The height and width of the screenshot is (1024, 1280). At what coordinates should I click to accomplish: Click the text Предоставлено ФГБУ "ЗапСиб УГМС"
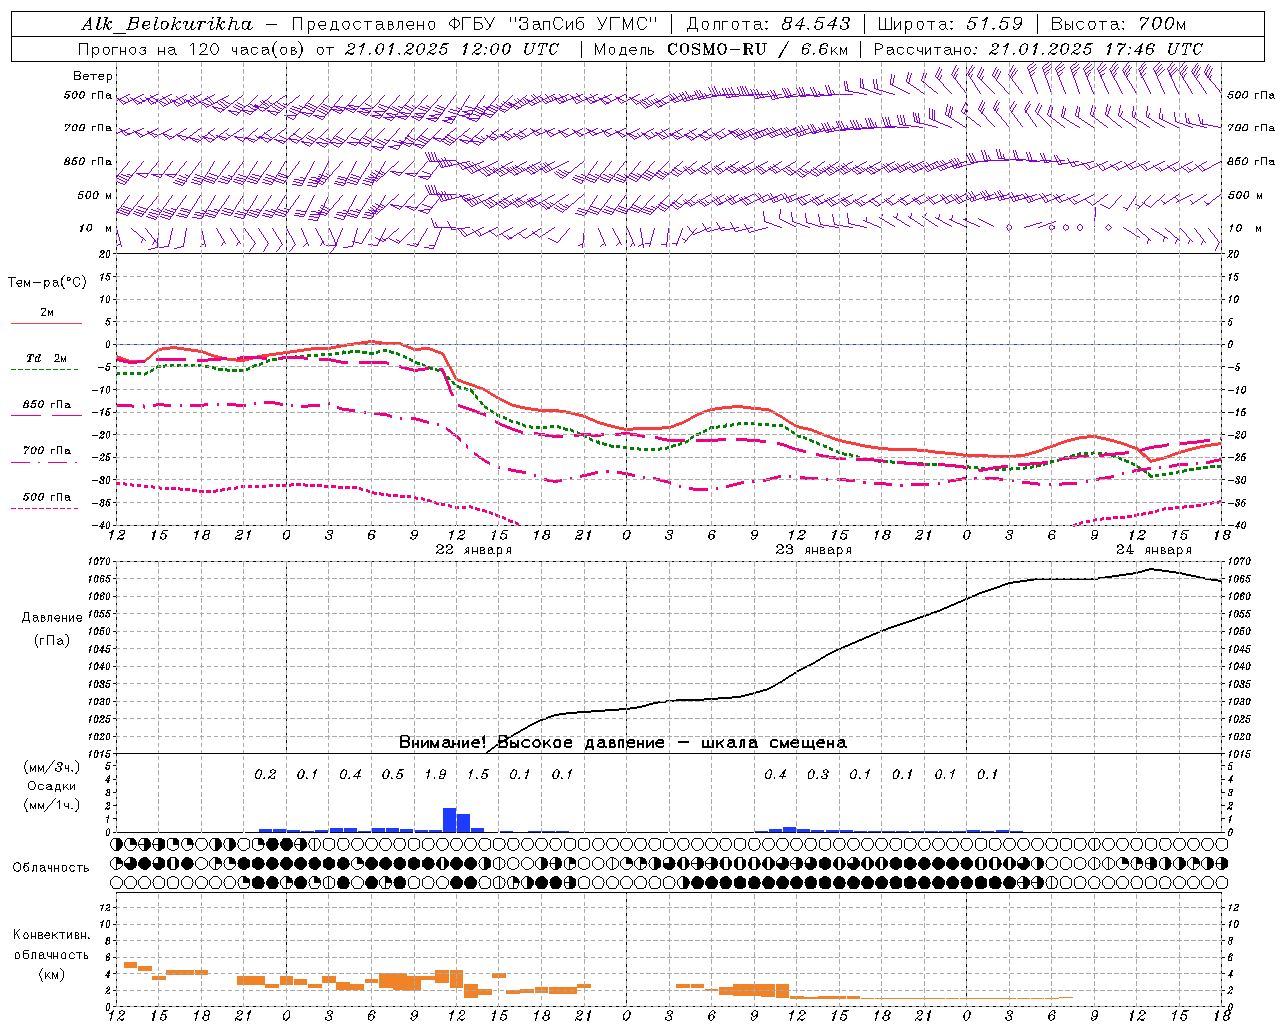[473, 24]
